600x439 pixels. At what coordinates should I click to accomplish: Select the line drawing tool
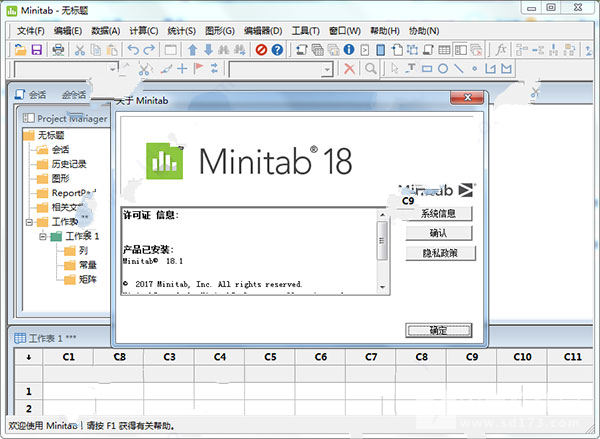coord(458,69)
